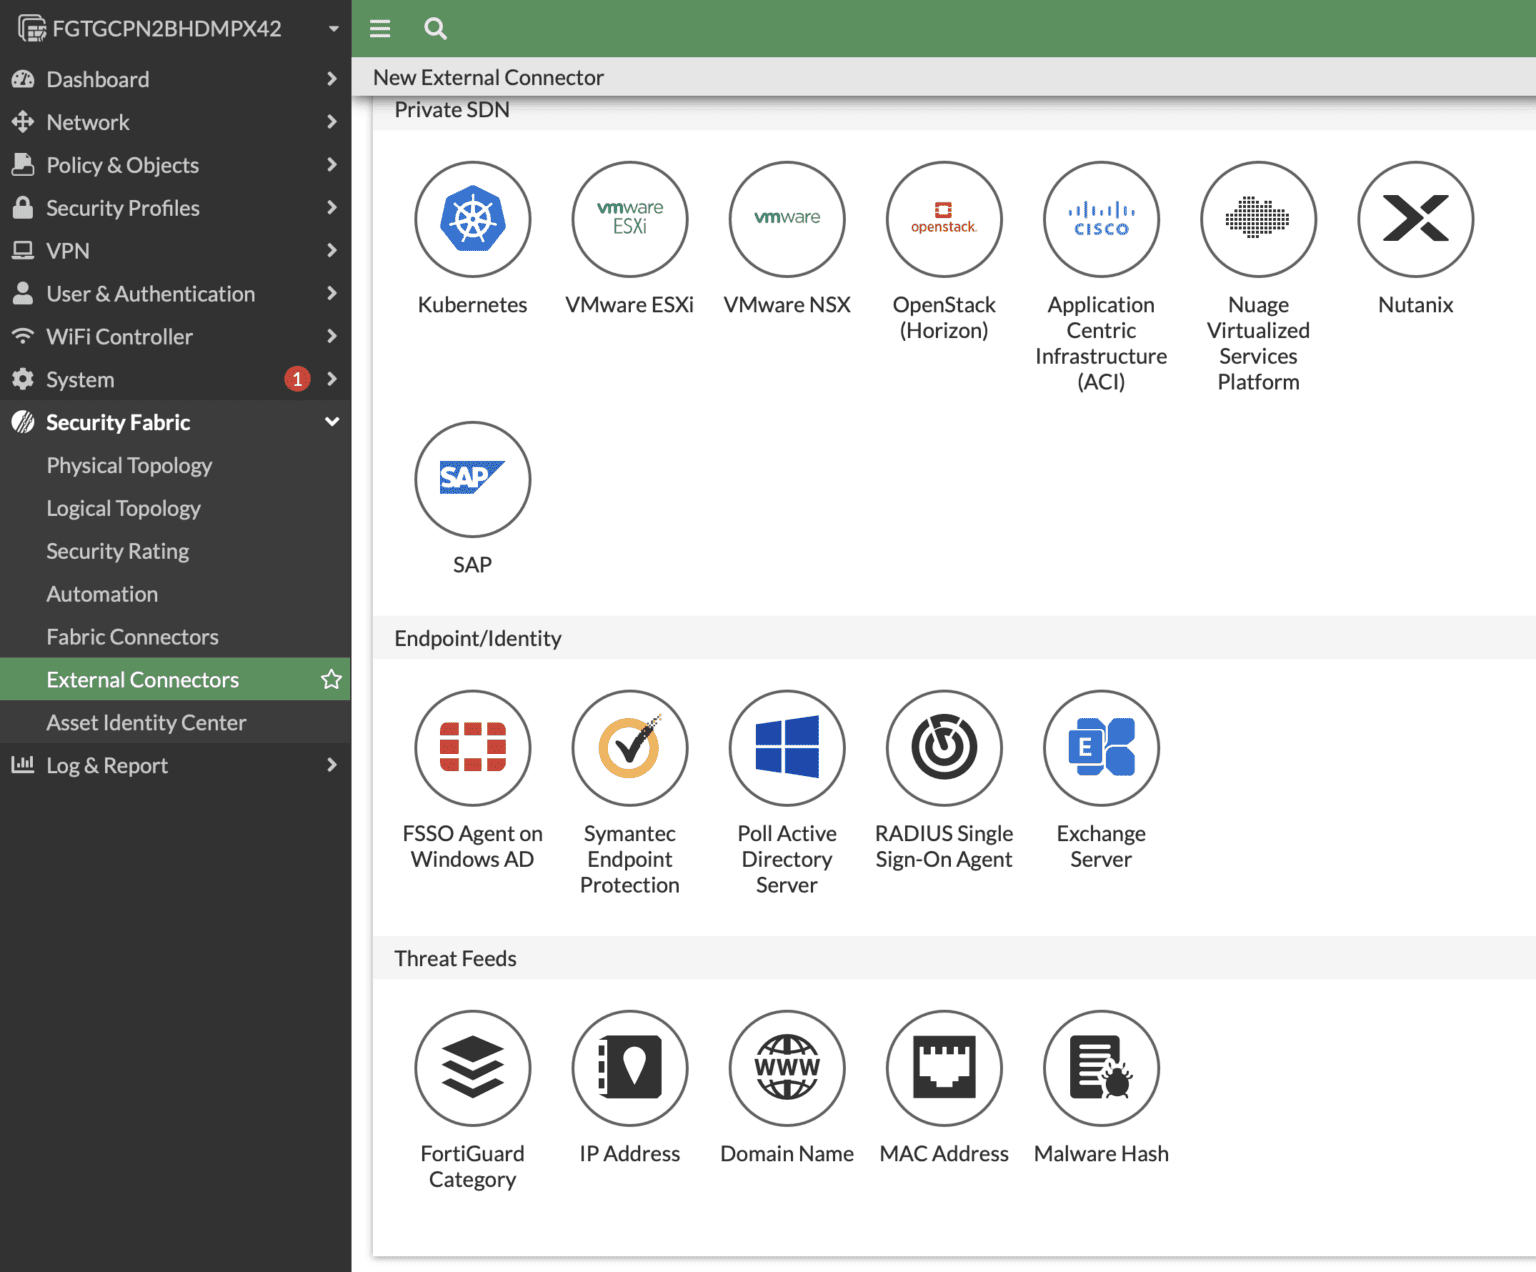Open the Asset Identity Center page
This screenshot has height=1272, width=1536.
146,722
